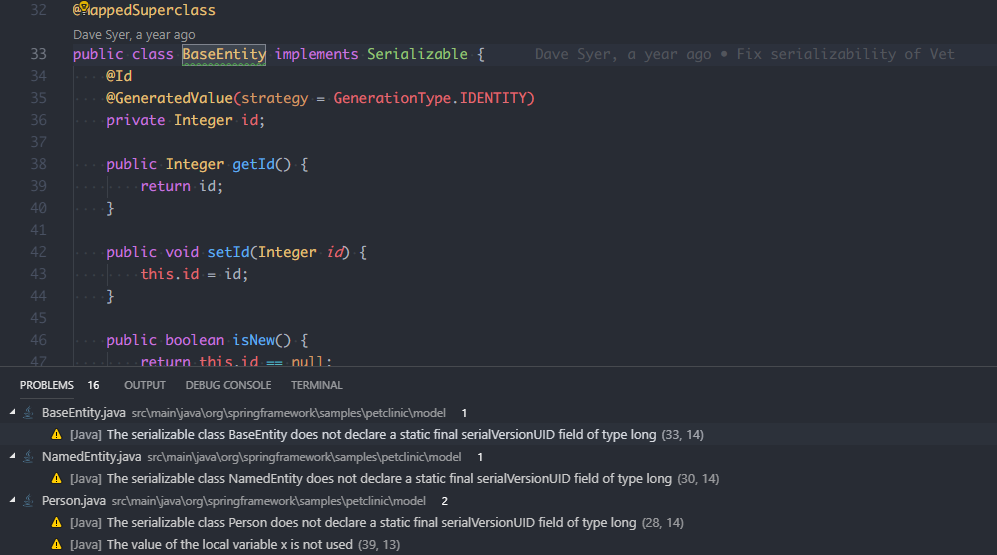
Task: Switch to the PROBLEMS tab
Action: point(46,385)
